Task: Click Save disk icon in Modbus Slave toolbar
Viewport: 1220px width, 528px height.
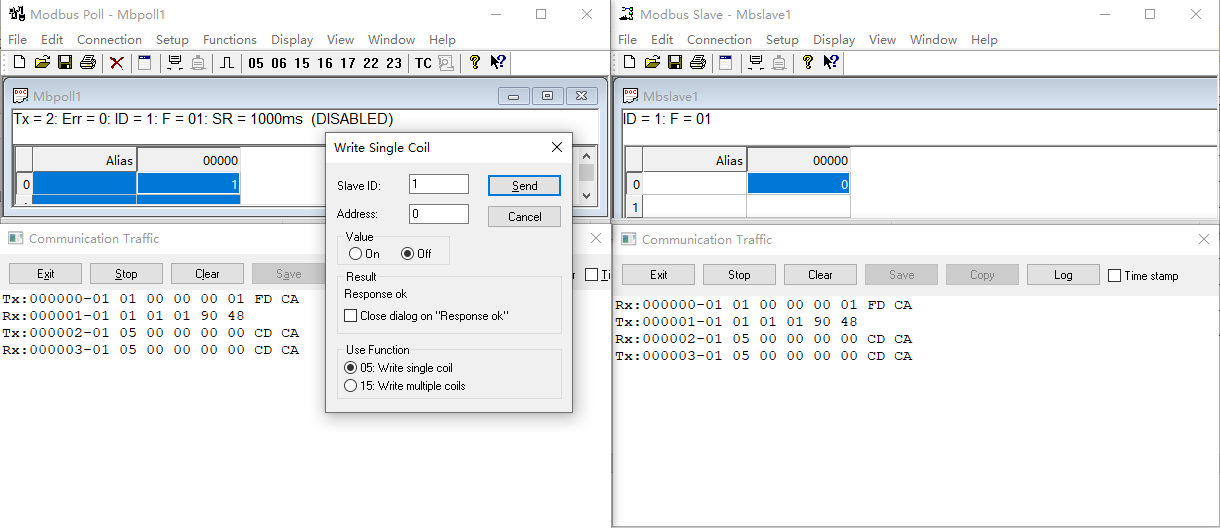Action: click(675, 63)
